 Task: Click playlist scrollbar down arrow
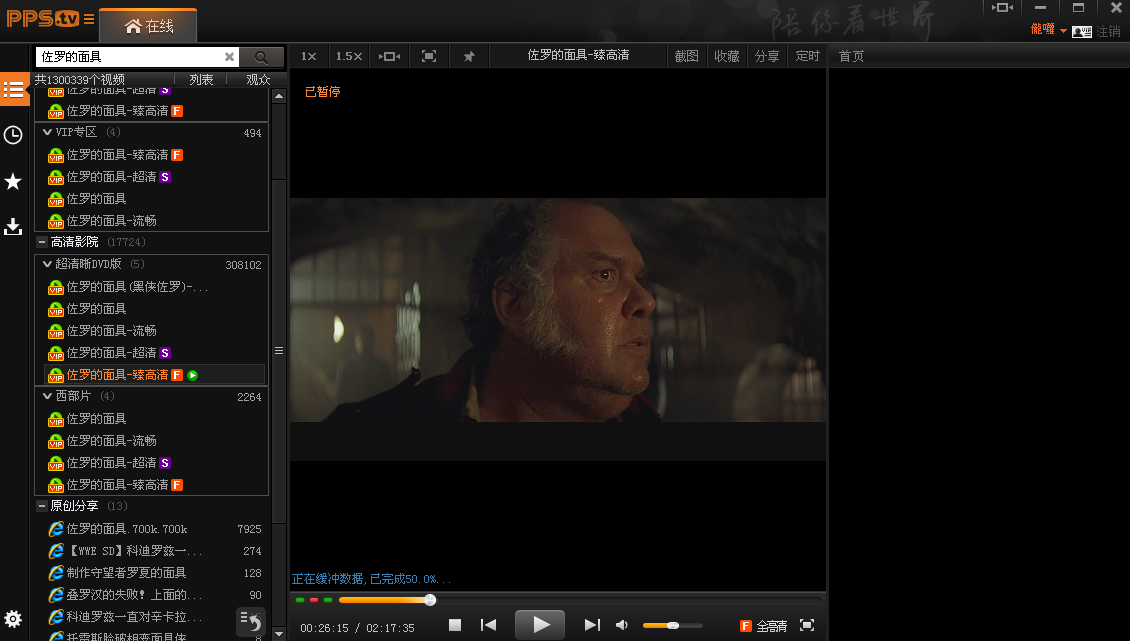pyautogui.click(x=279, y=635)
